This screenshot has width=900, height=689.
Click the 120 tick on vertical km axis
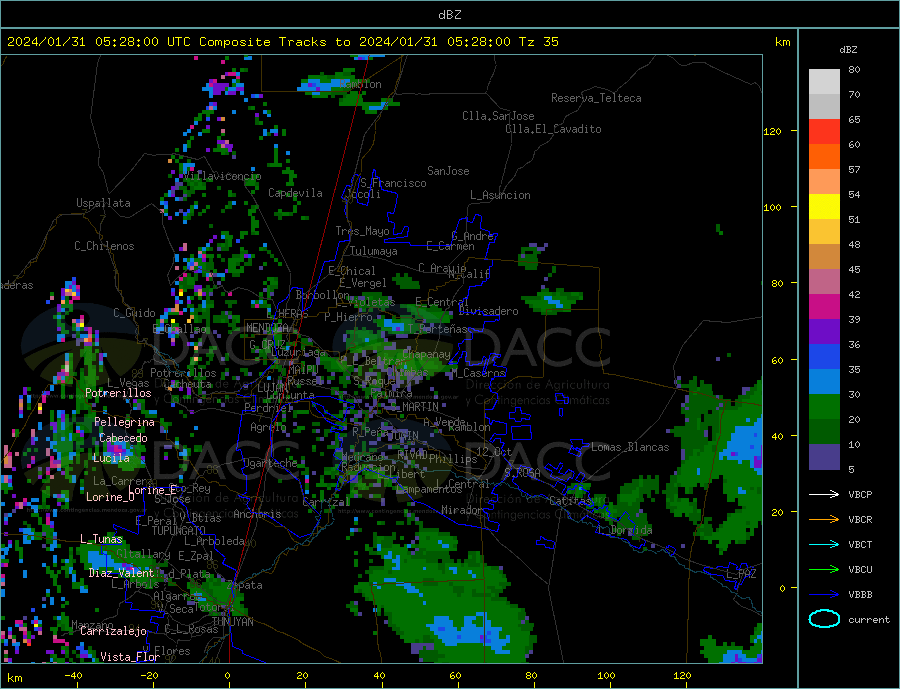pyautogui.click(x=772, y=131)
